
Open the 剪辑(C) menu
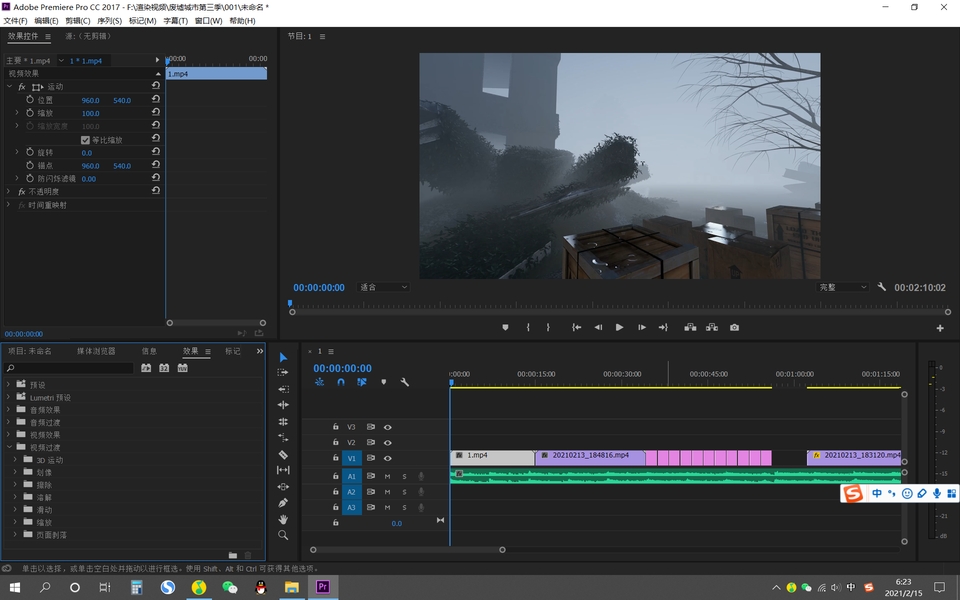click(x=78, y=21)
